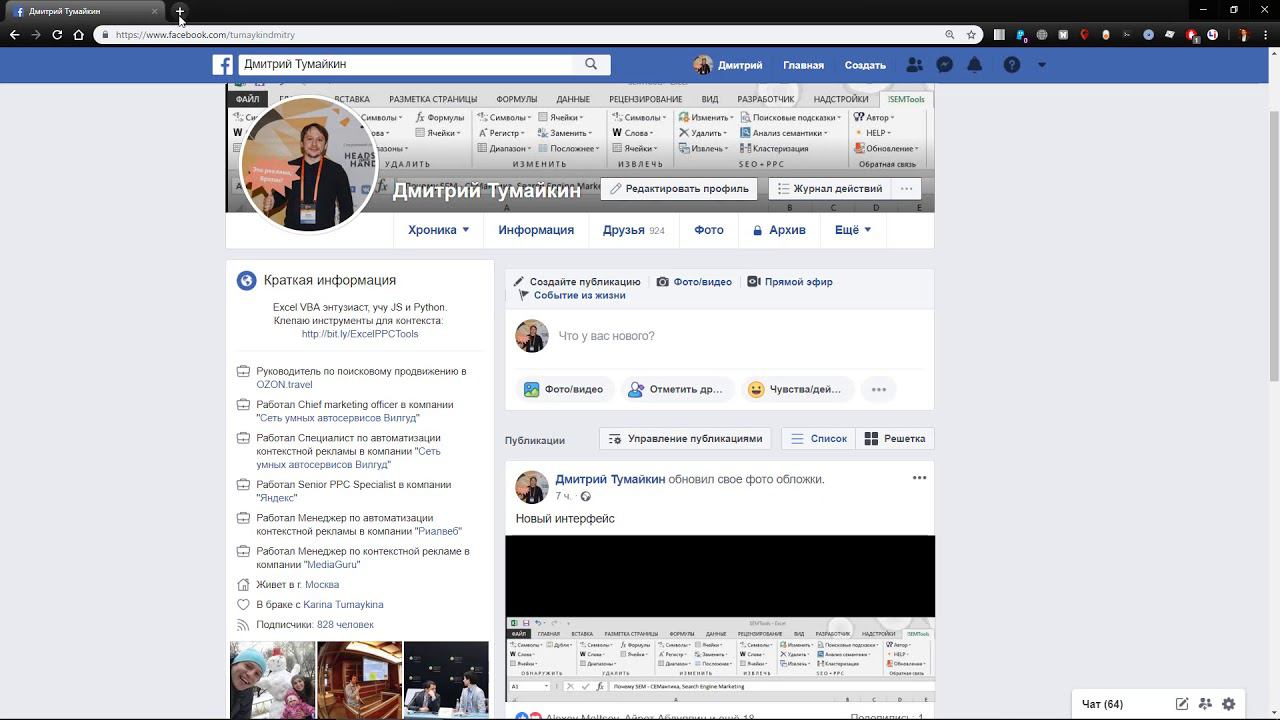Open post author Дмитрий Тумайкин link
Screen dimensions: 1280x720
coord(610,479)
